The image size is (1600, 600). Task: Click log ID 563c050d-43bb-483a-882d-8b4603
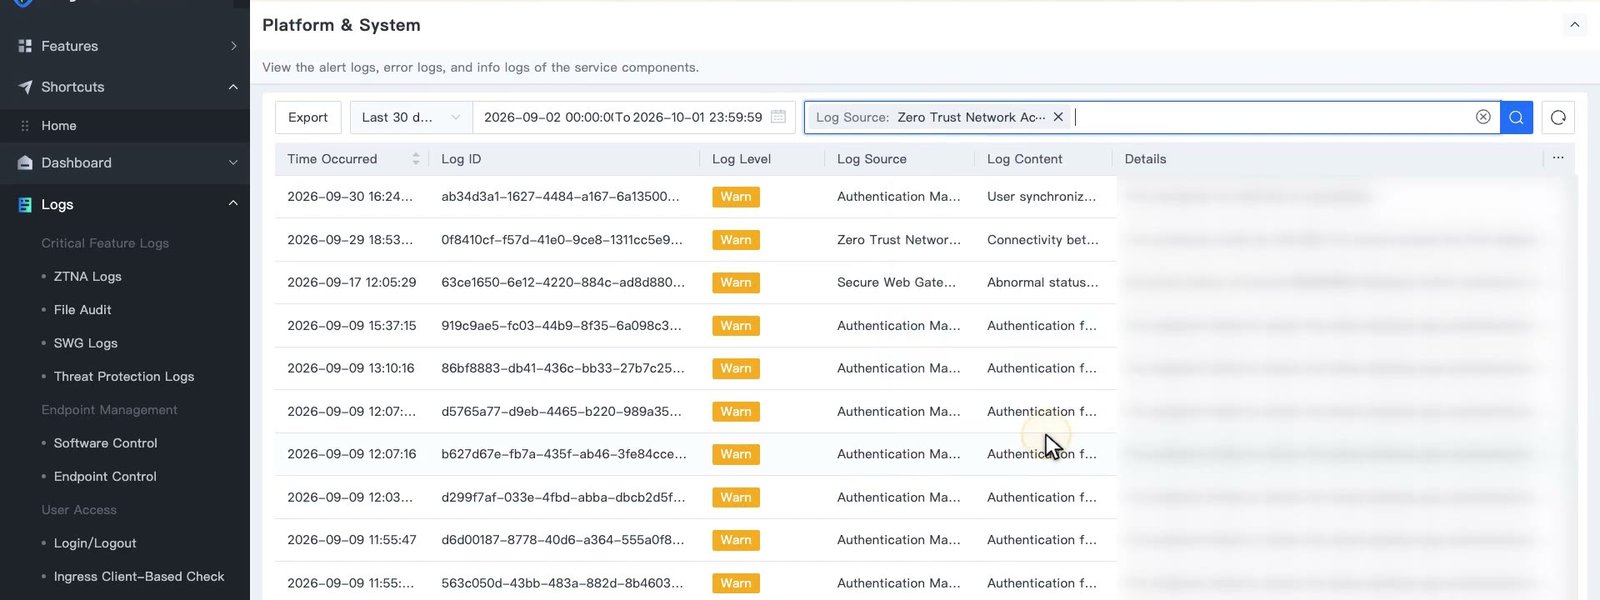point(562,584)
